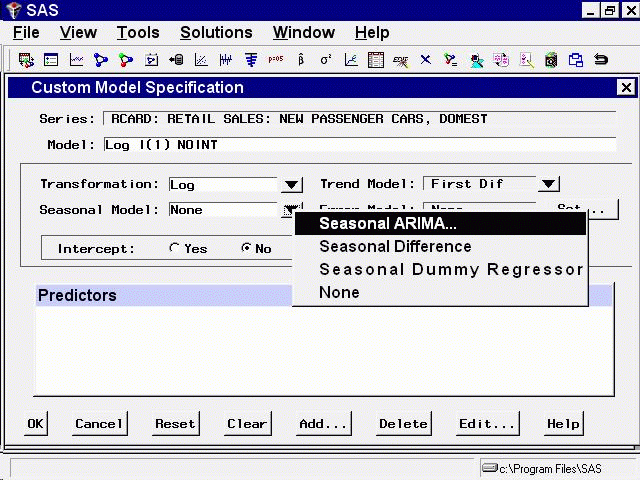Open the File menu
This screenshot has height=480, width=640.
coord(26,33)
